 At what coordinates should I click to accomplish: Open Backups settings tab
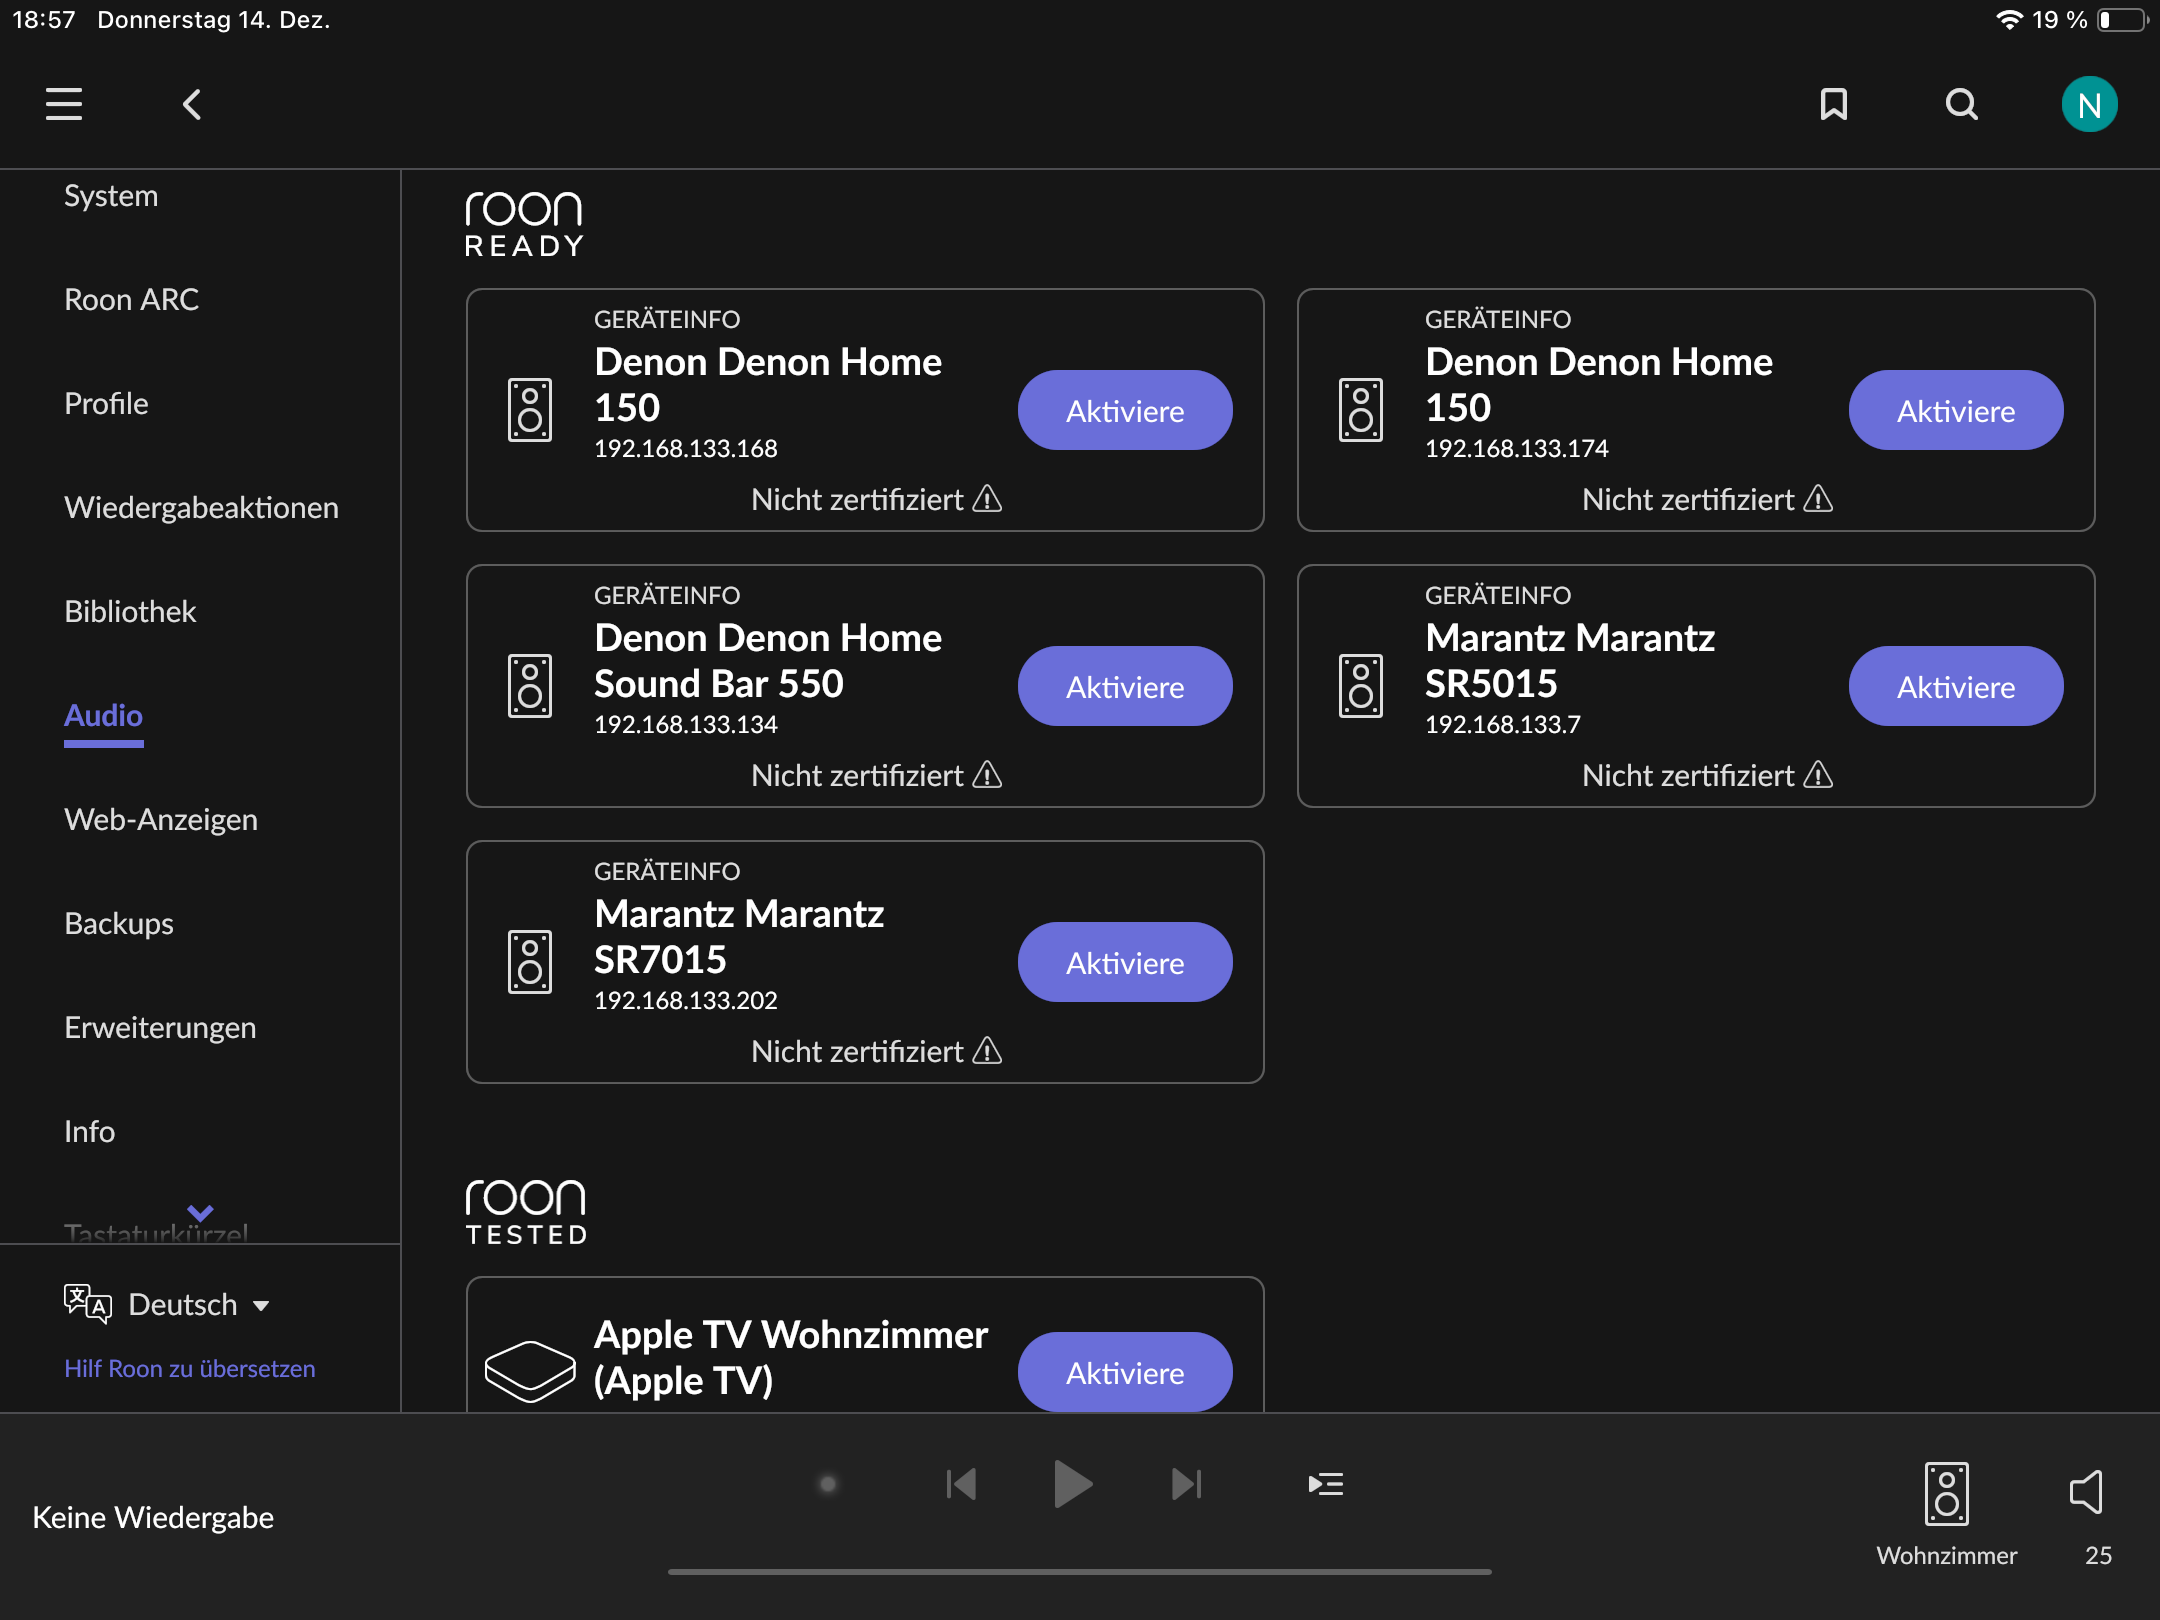pos(119,923)
